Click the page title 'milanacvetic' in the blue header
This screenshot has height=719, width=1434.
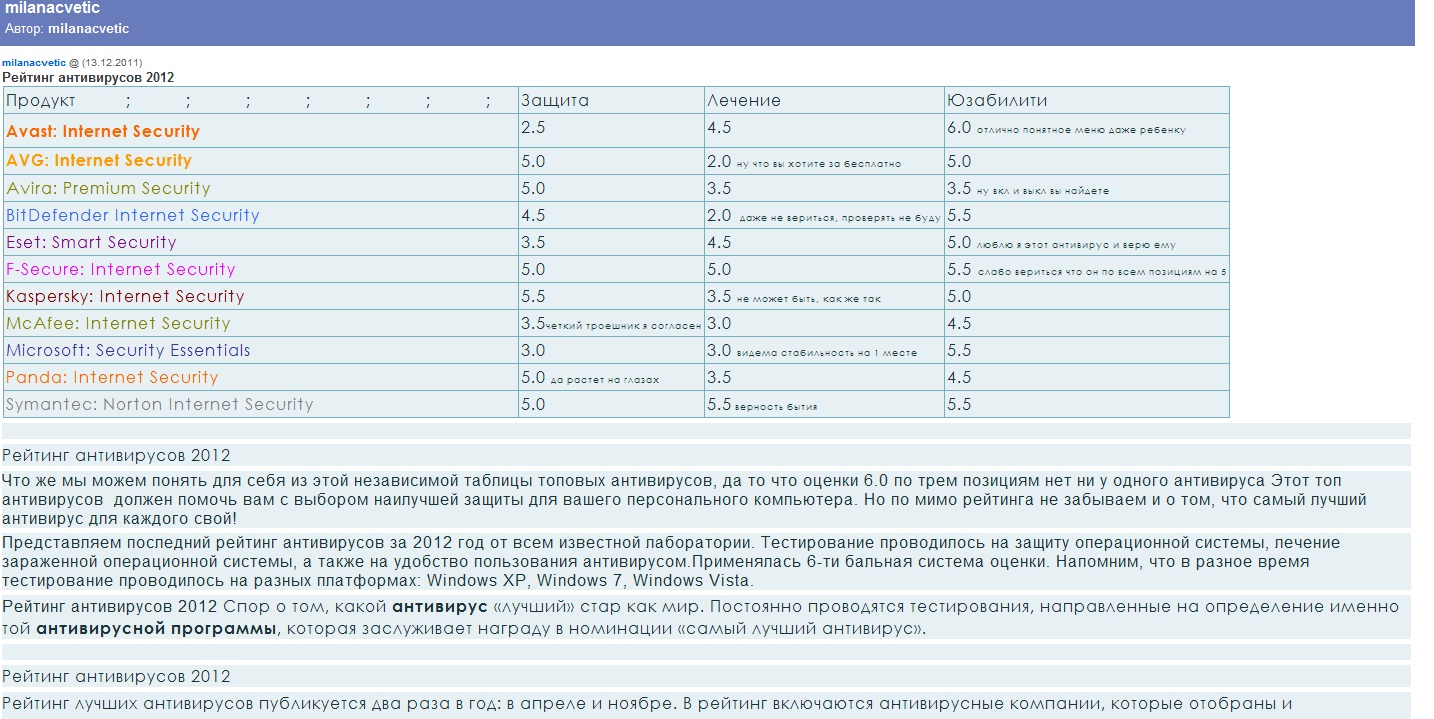(x=53, y=8)
